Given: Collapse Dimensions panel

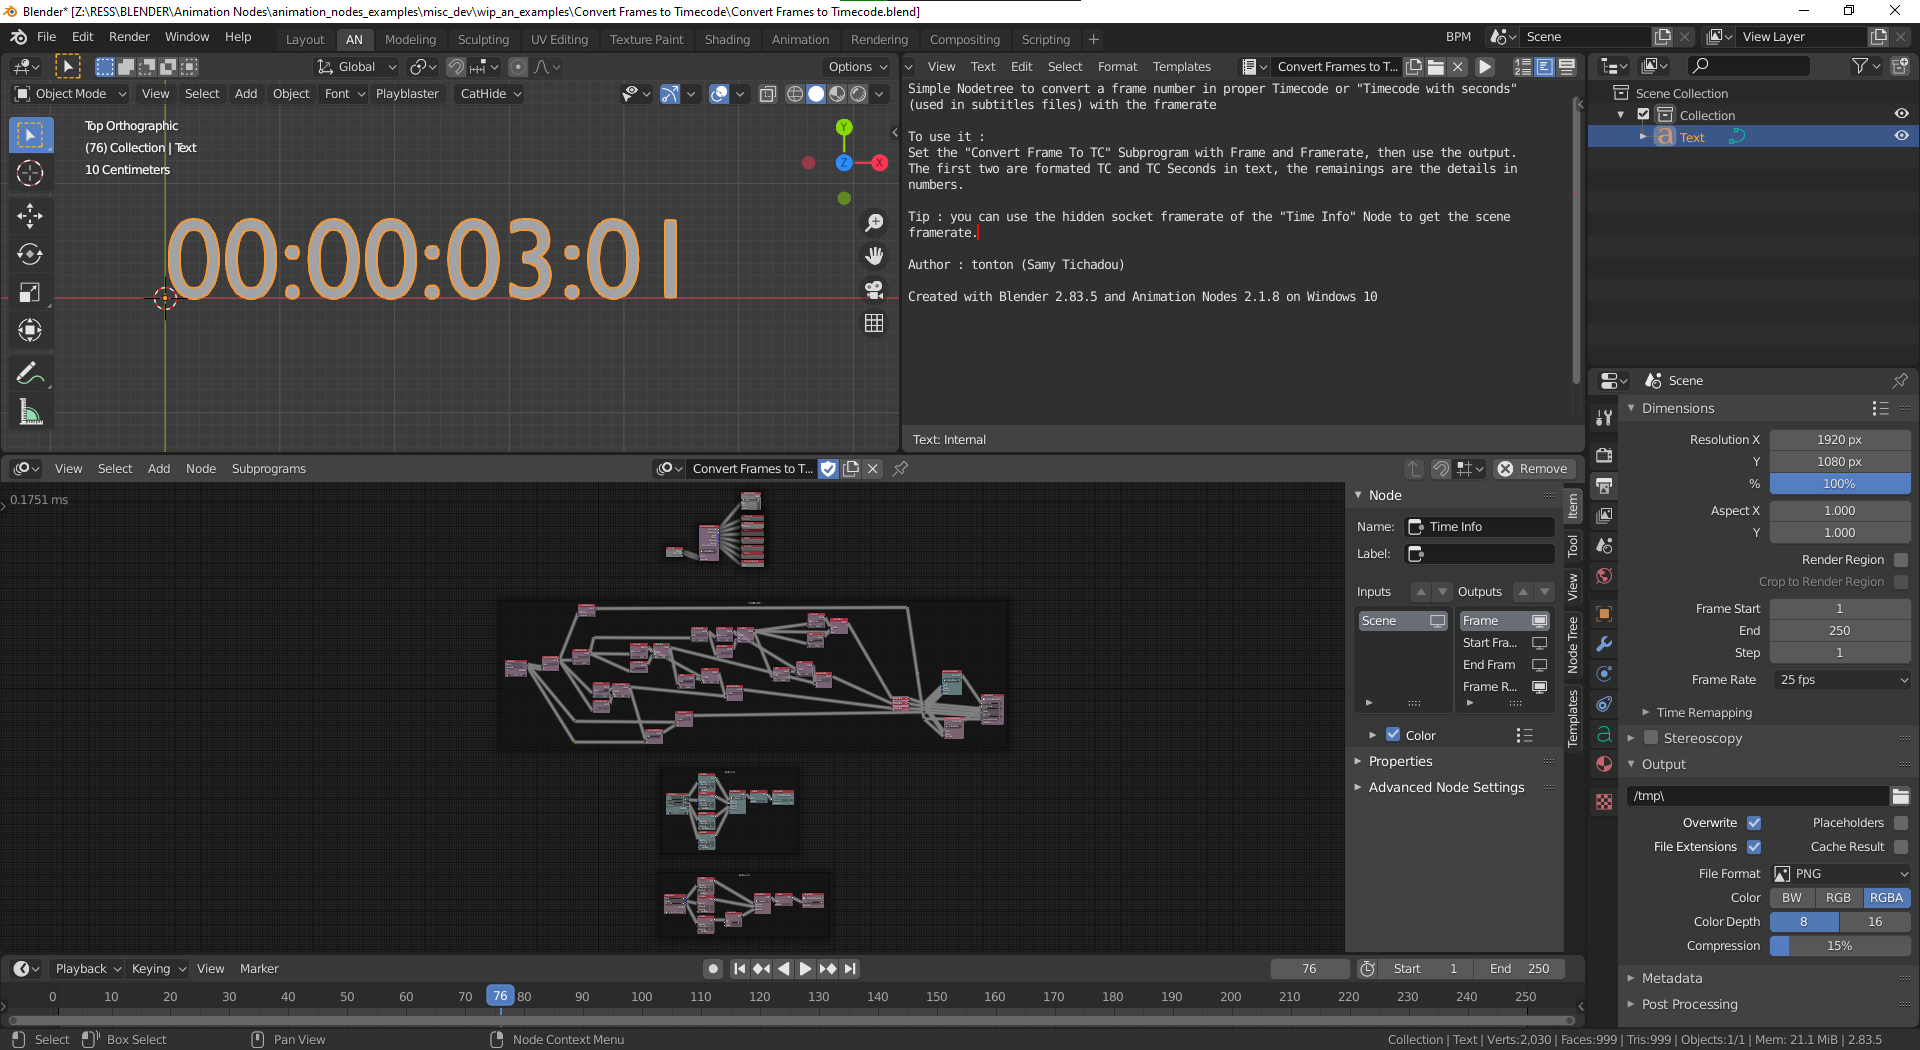Looking at the screenshot, I should point(1677,408).
